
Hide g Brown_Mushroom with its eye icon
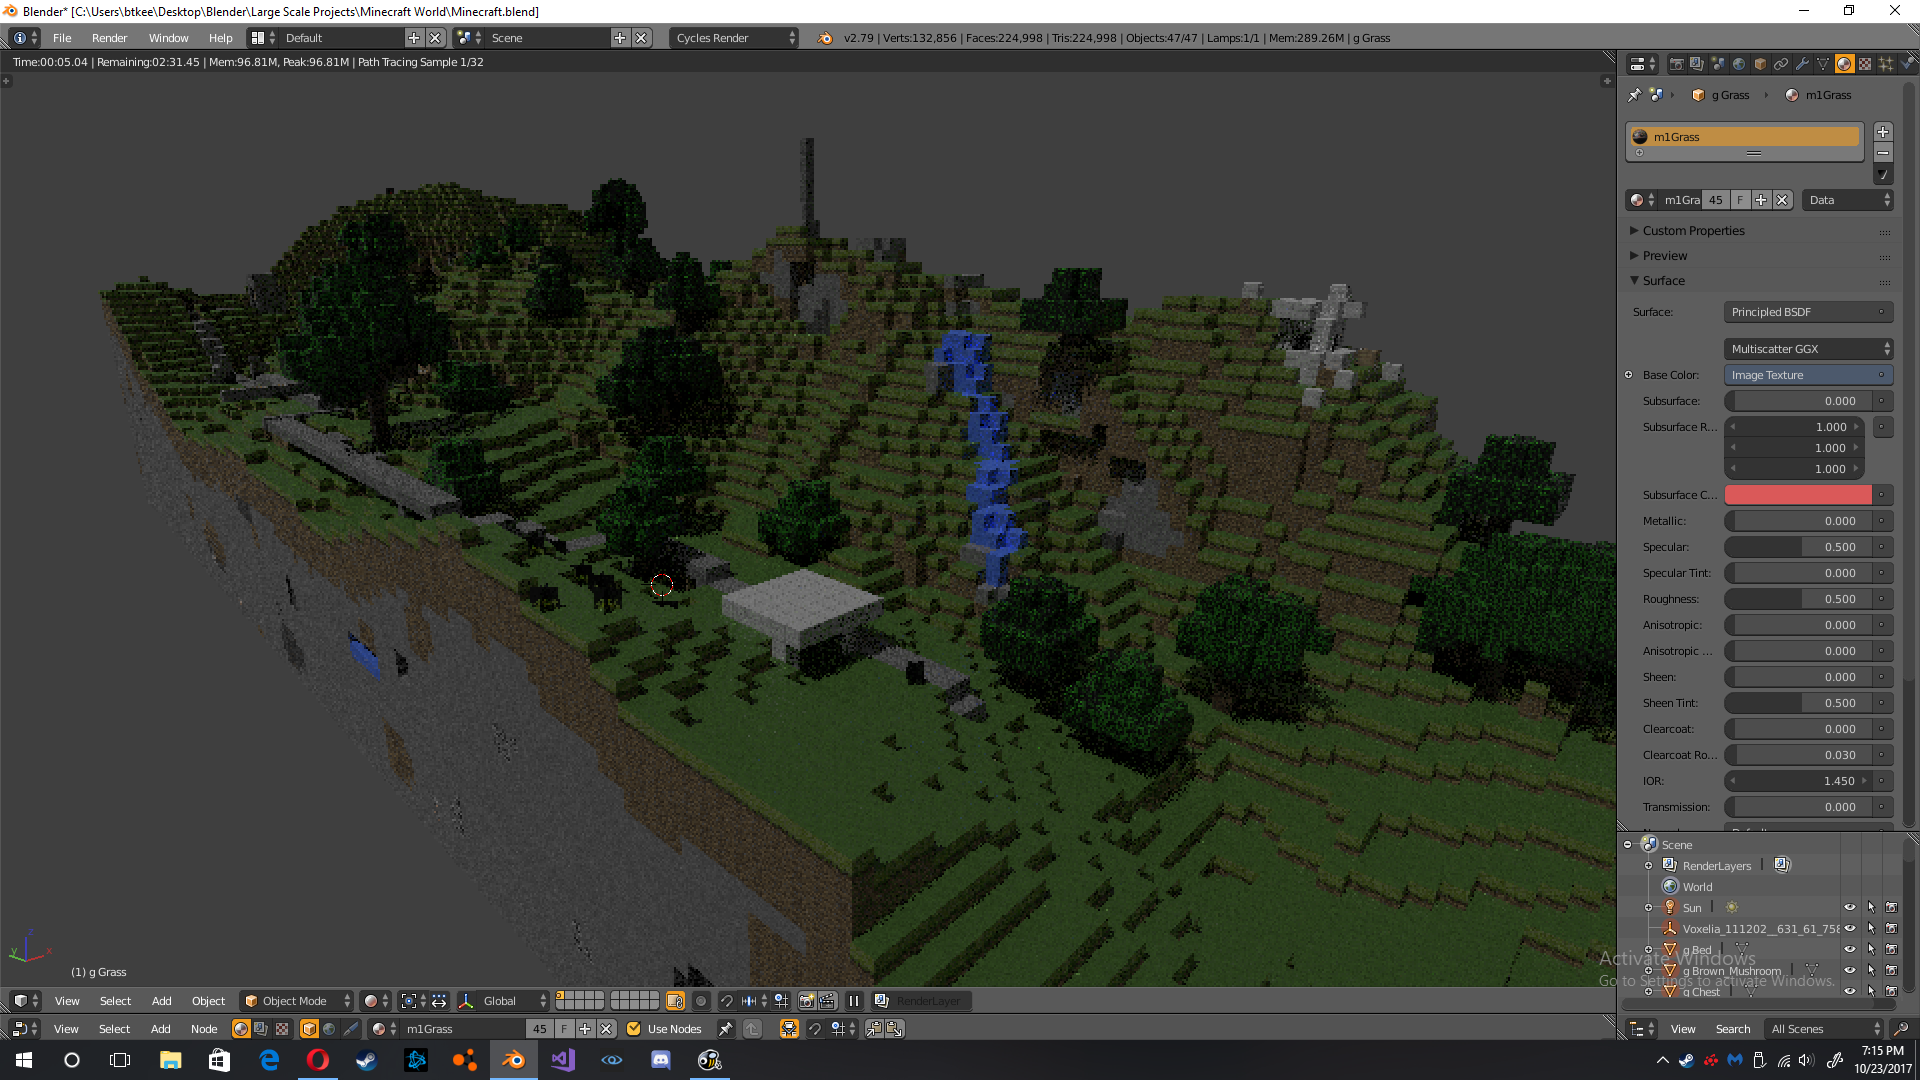(x=1850, y=971)
